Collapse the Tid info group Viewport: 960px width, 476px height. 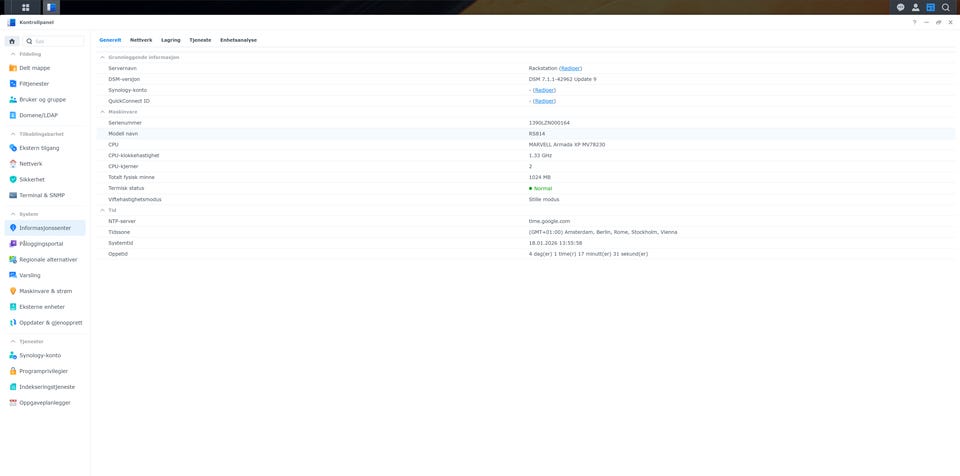102,210
